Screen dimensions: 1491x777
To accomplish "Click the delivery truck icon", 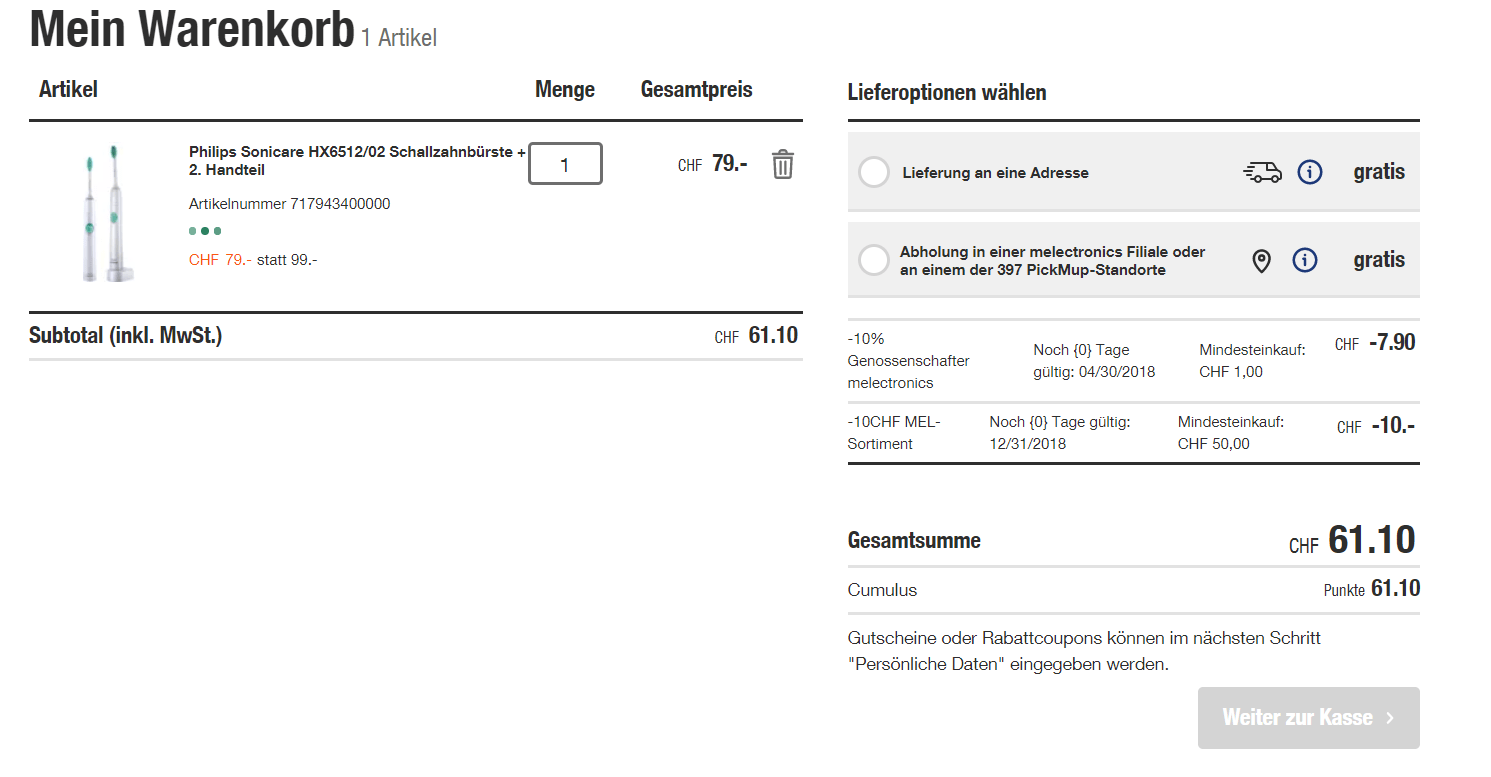I will click(x=1262, y=172).
